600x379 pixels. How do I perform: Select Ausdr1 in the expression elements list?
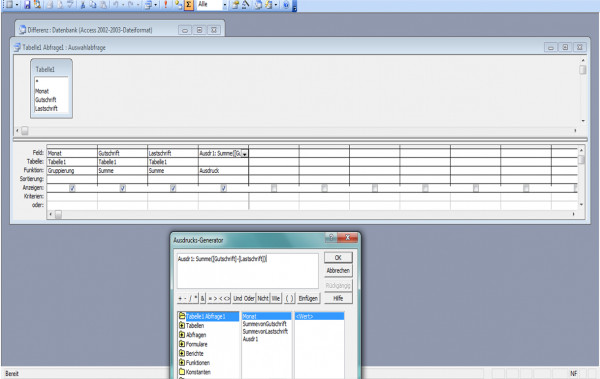pyautogui.click(x=250, y=339)
